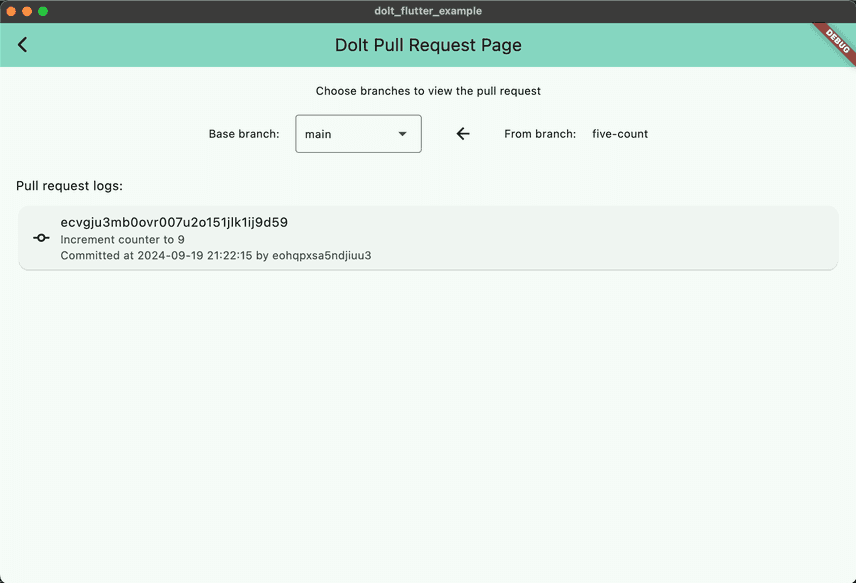Click the five-count branch name
Image resolution: width=856 pixels, height=583 pixels.
[620, 134]
